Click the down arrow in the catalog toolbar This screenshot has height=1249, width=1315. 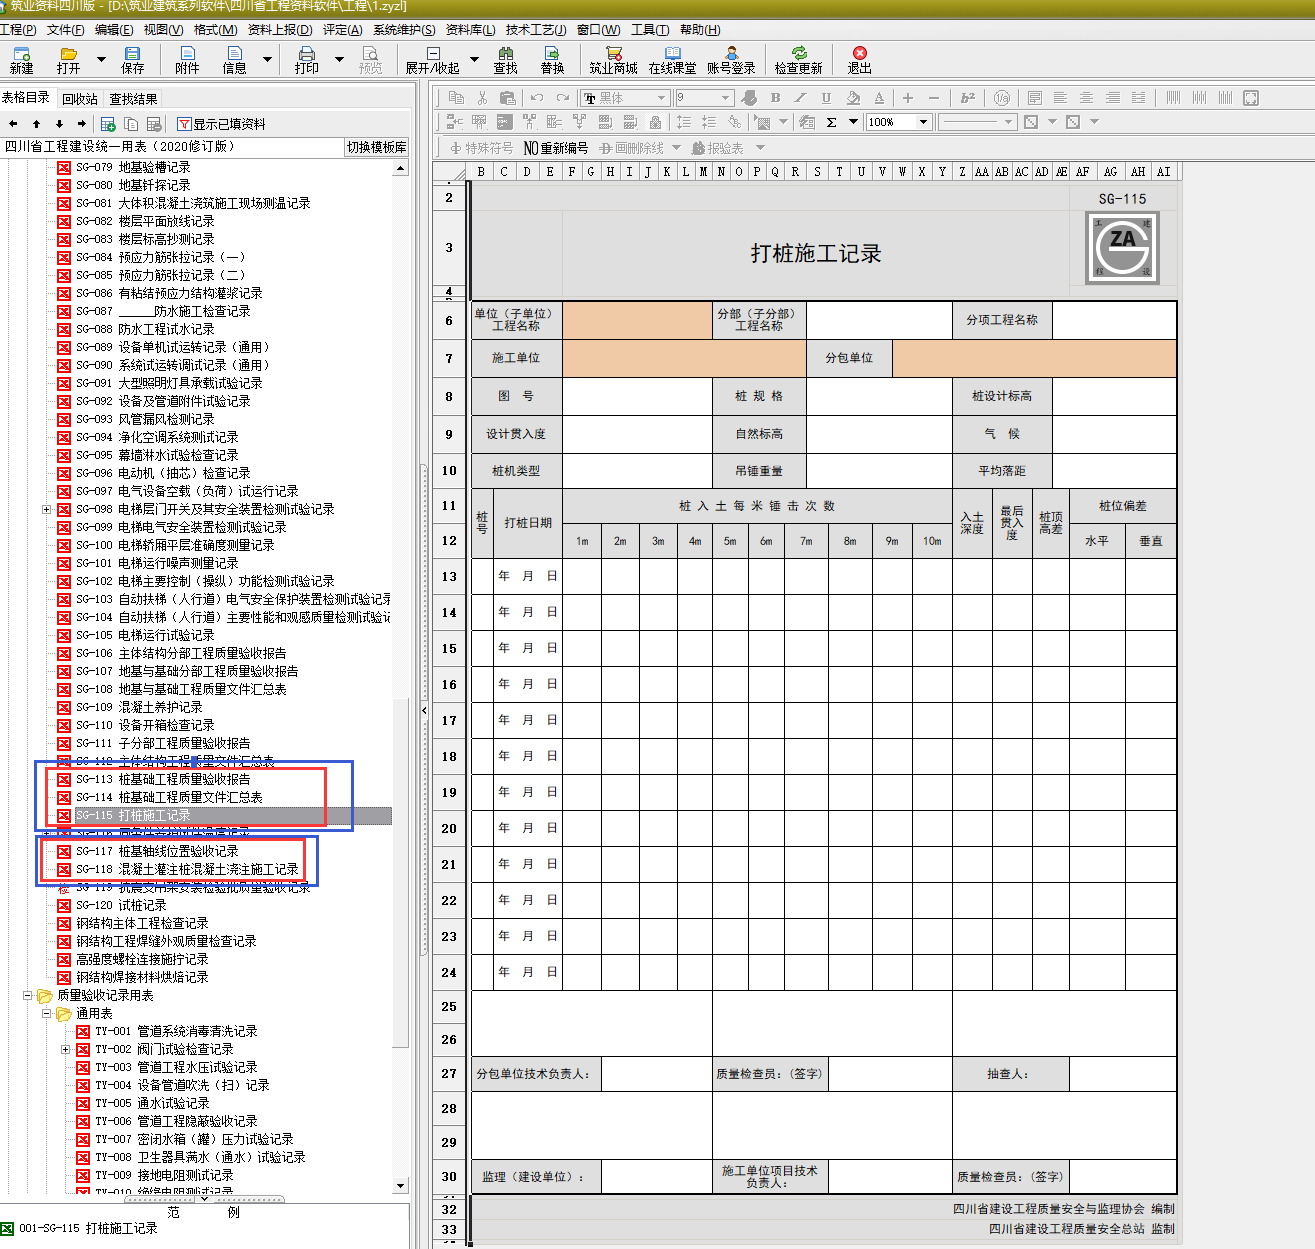59,124
